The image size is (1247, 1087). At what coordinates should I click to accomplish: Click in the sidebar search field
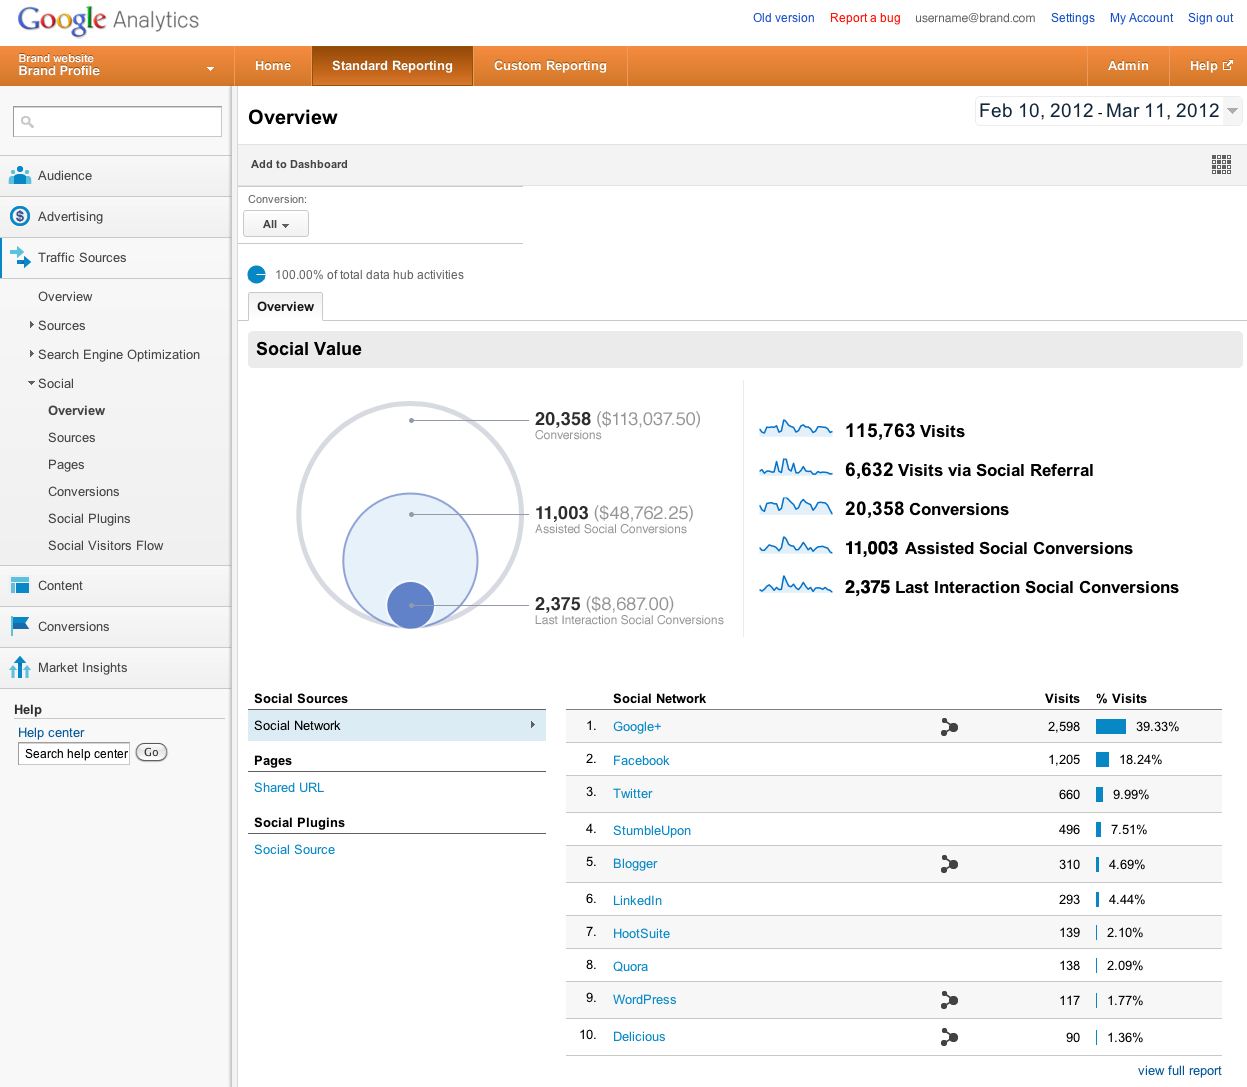[x=117, y=121]
